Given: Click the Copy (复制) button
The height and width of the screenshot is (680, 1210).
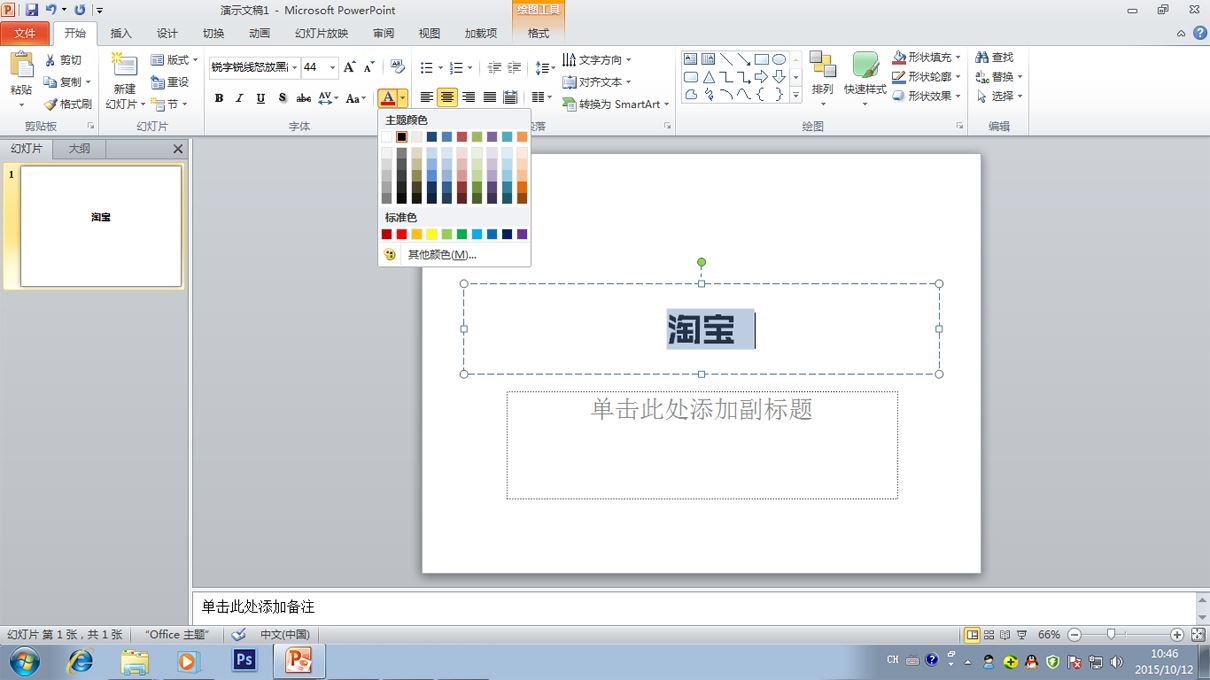Looking at the screenshot, I should click(68, 82).
